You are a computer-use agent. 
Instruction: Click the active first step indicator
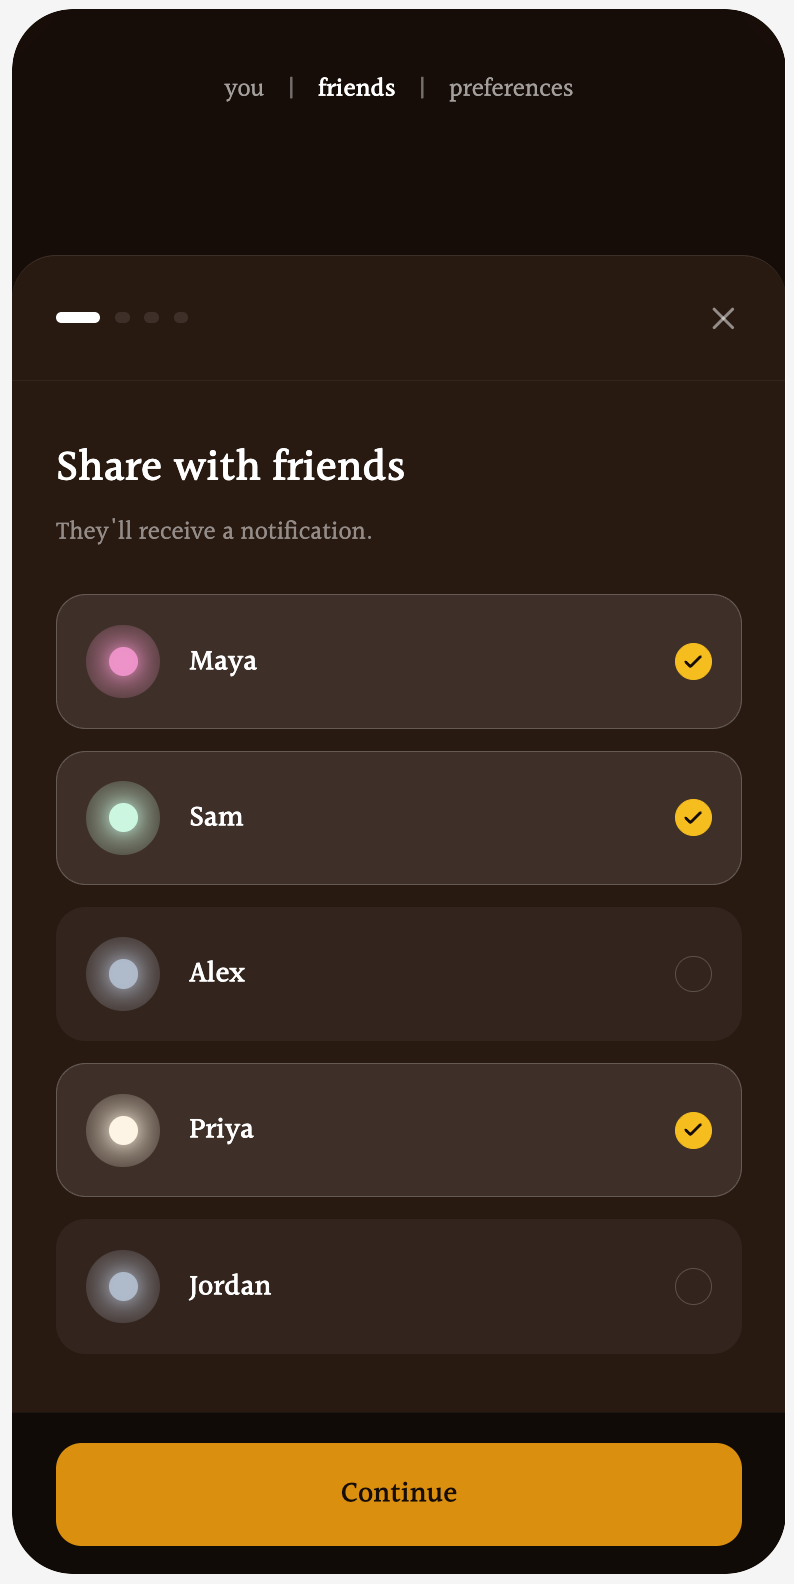[x=78, y=318]
